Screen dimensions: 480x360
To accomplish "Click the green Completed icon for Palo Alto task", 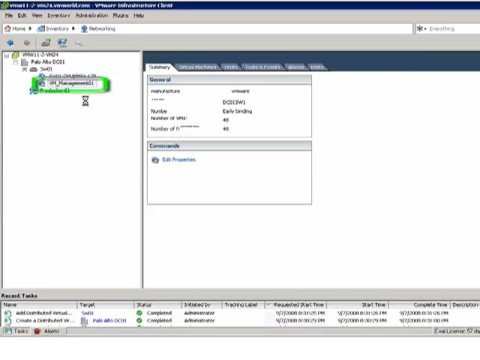I will pyautogui.click(x=139, y=320).
